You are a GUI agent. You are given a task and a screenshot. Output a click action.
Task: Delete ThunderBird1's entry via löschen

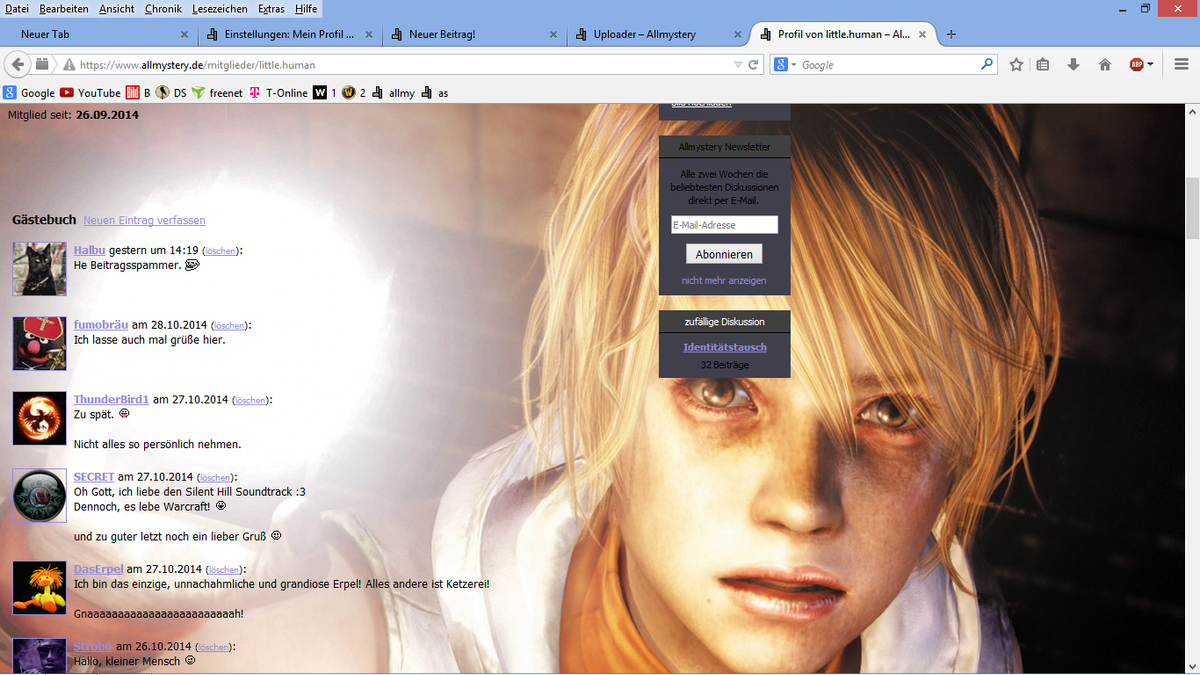coord(250,401)
